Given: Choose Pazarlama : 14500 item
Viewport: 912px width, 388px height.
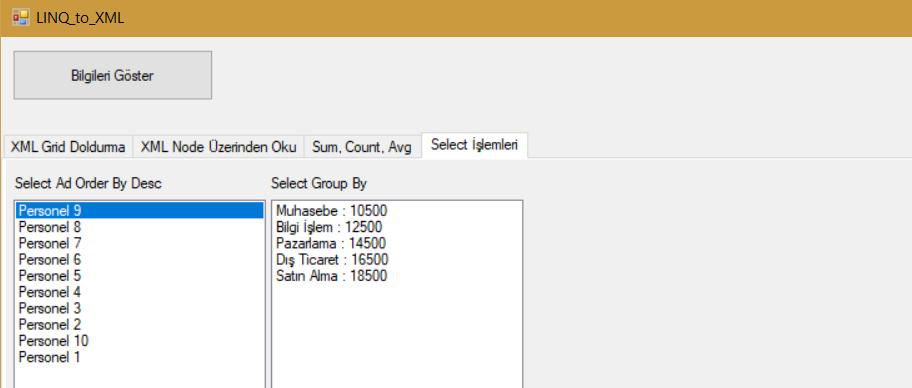Looking at the screenshot, I should (x=397, y=243).
